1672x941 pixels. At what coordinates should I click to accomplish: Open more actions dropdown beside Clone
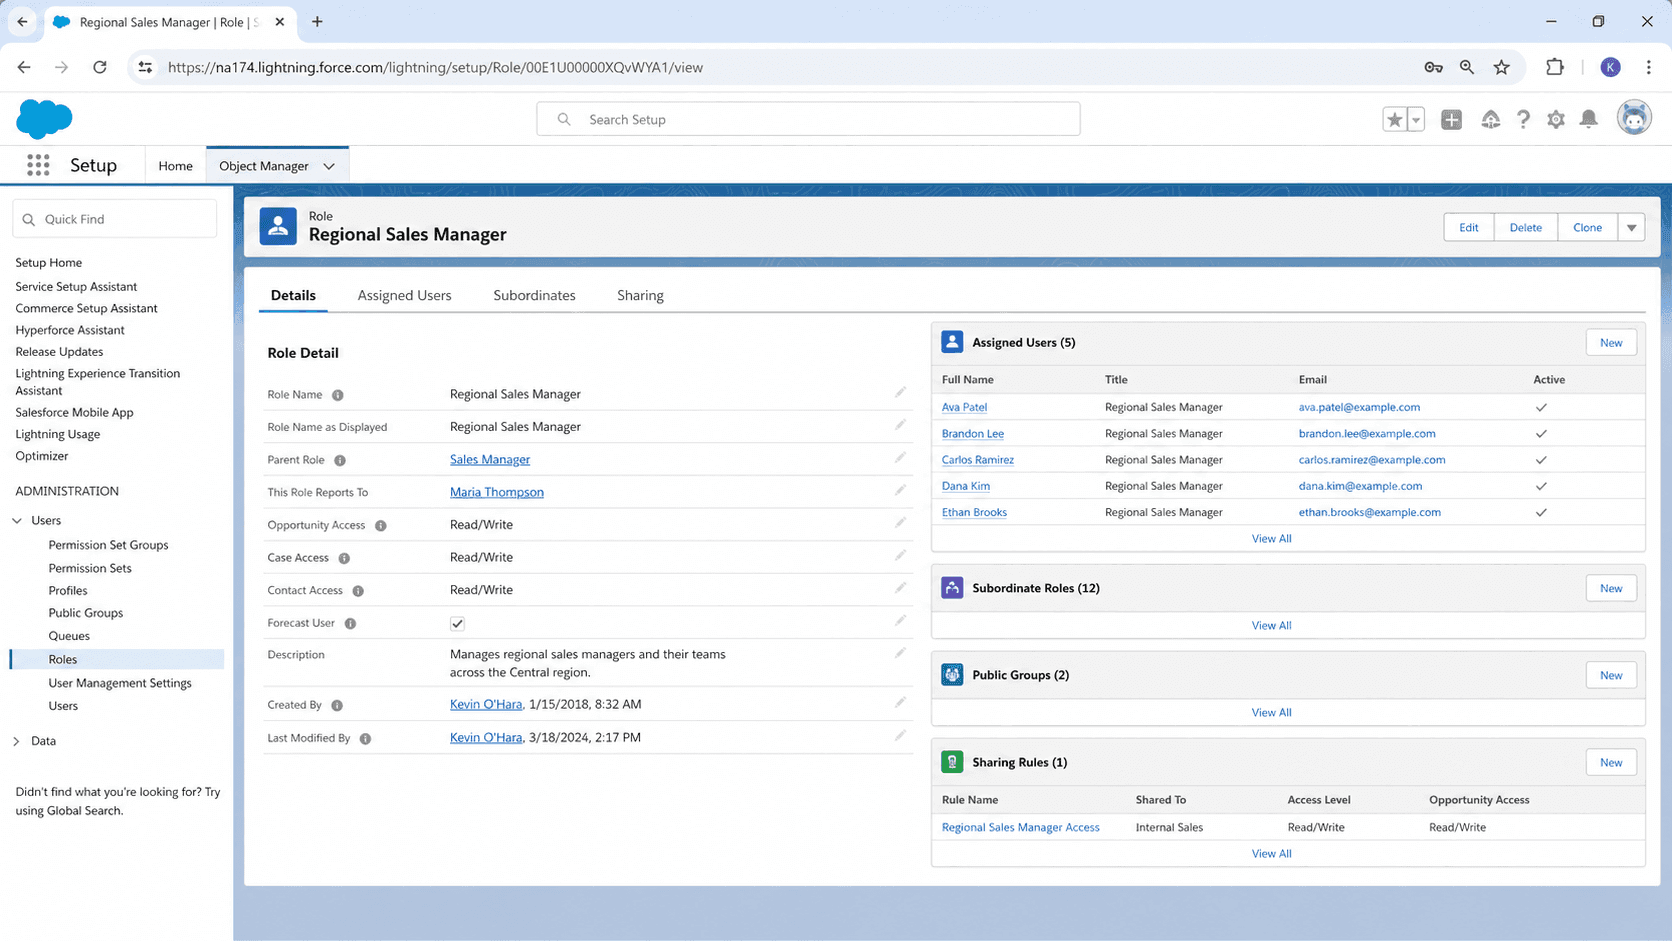pyautogui.click(x=1631, y=227)
